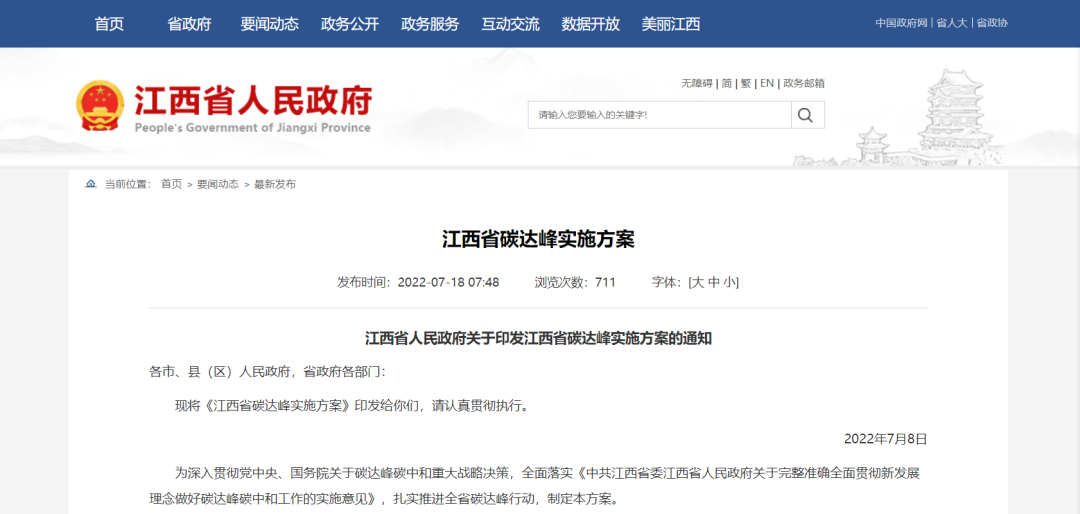
Task: Switch the site to EN
Action: pyautogui.click(x=767, y=83)
